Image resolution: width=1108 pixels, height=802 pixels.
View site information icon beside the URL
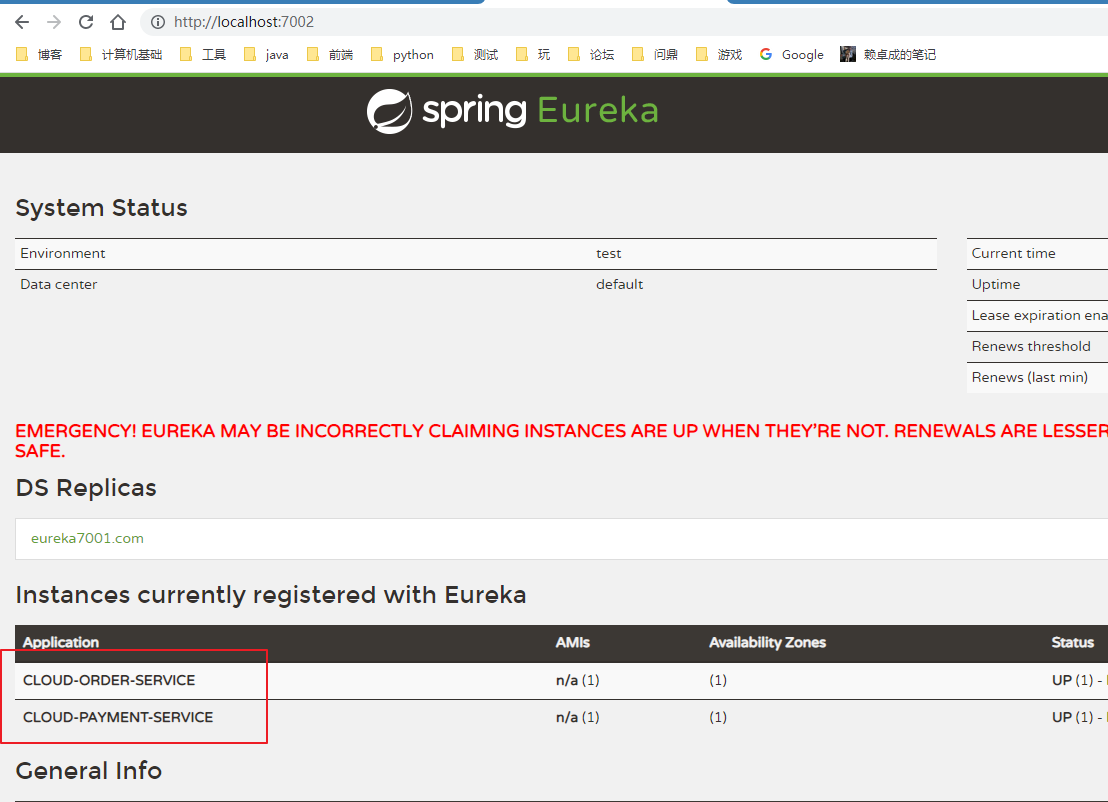158,22
